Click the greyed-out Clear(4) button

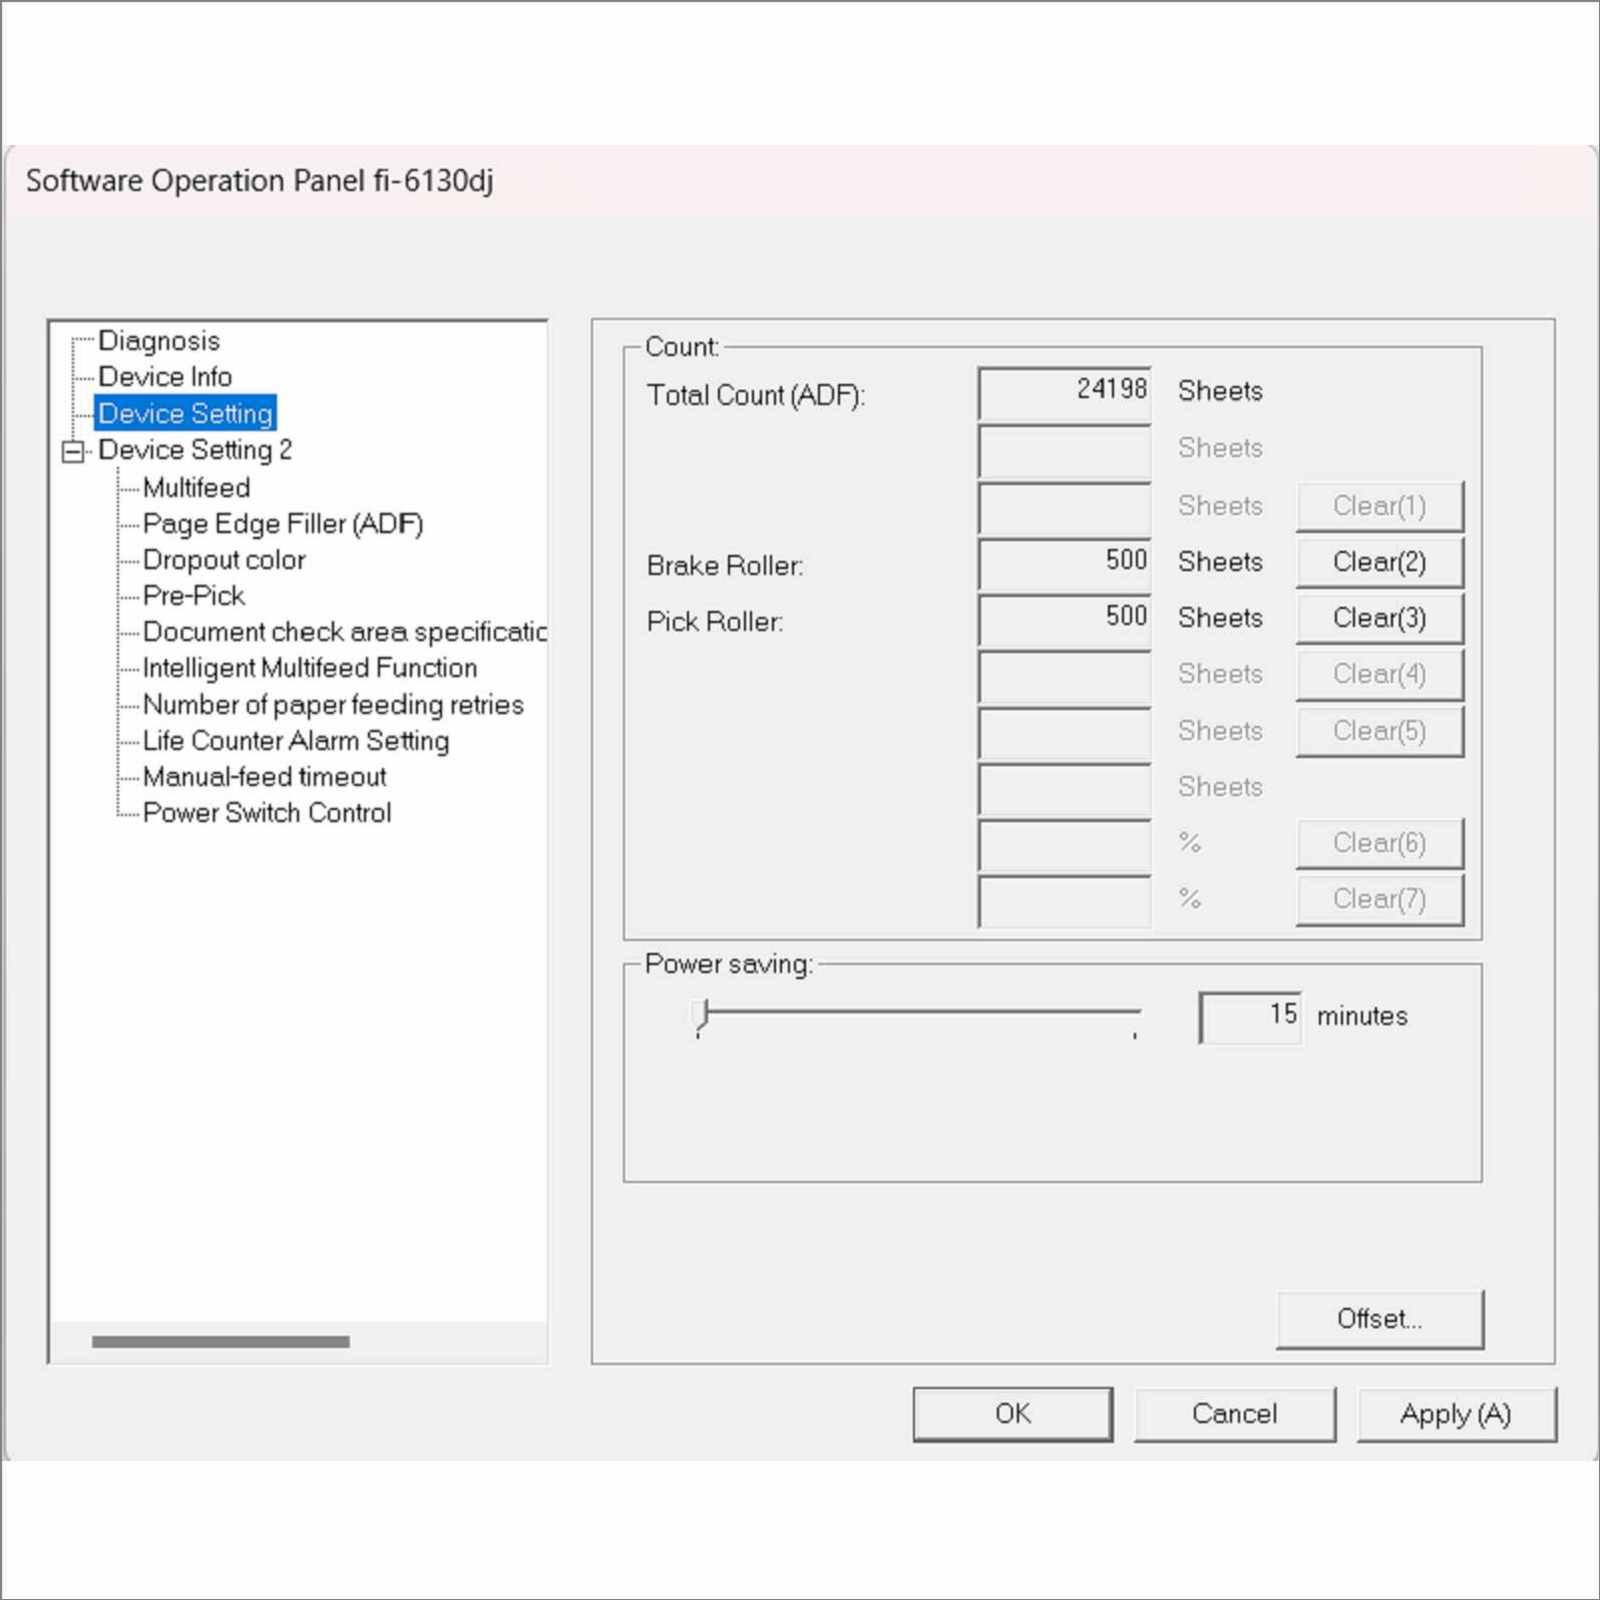point(1380,674)
